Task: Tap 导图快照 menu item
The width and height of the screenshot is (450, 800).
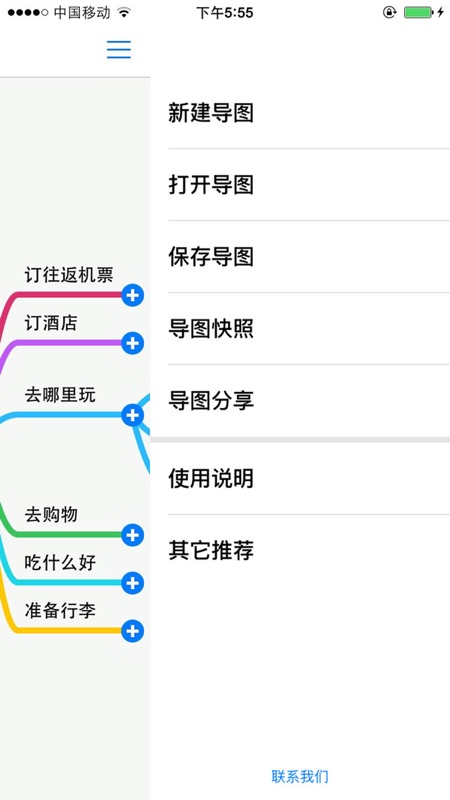Action: [x=300, y=329]
